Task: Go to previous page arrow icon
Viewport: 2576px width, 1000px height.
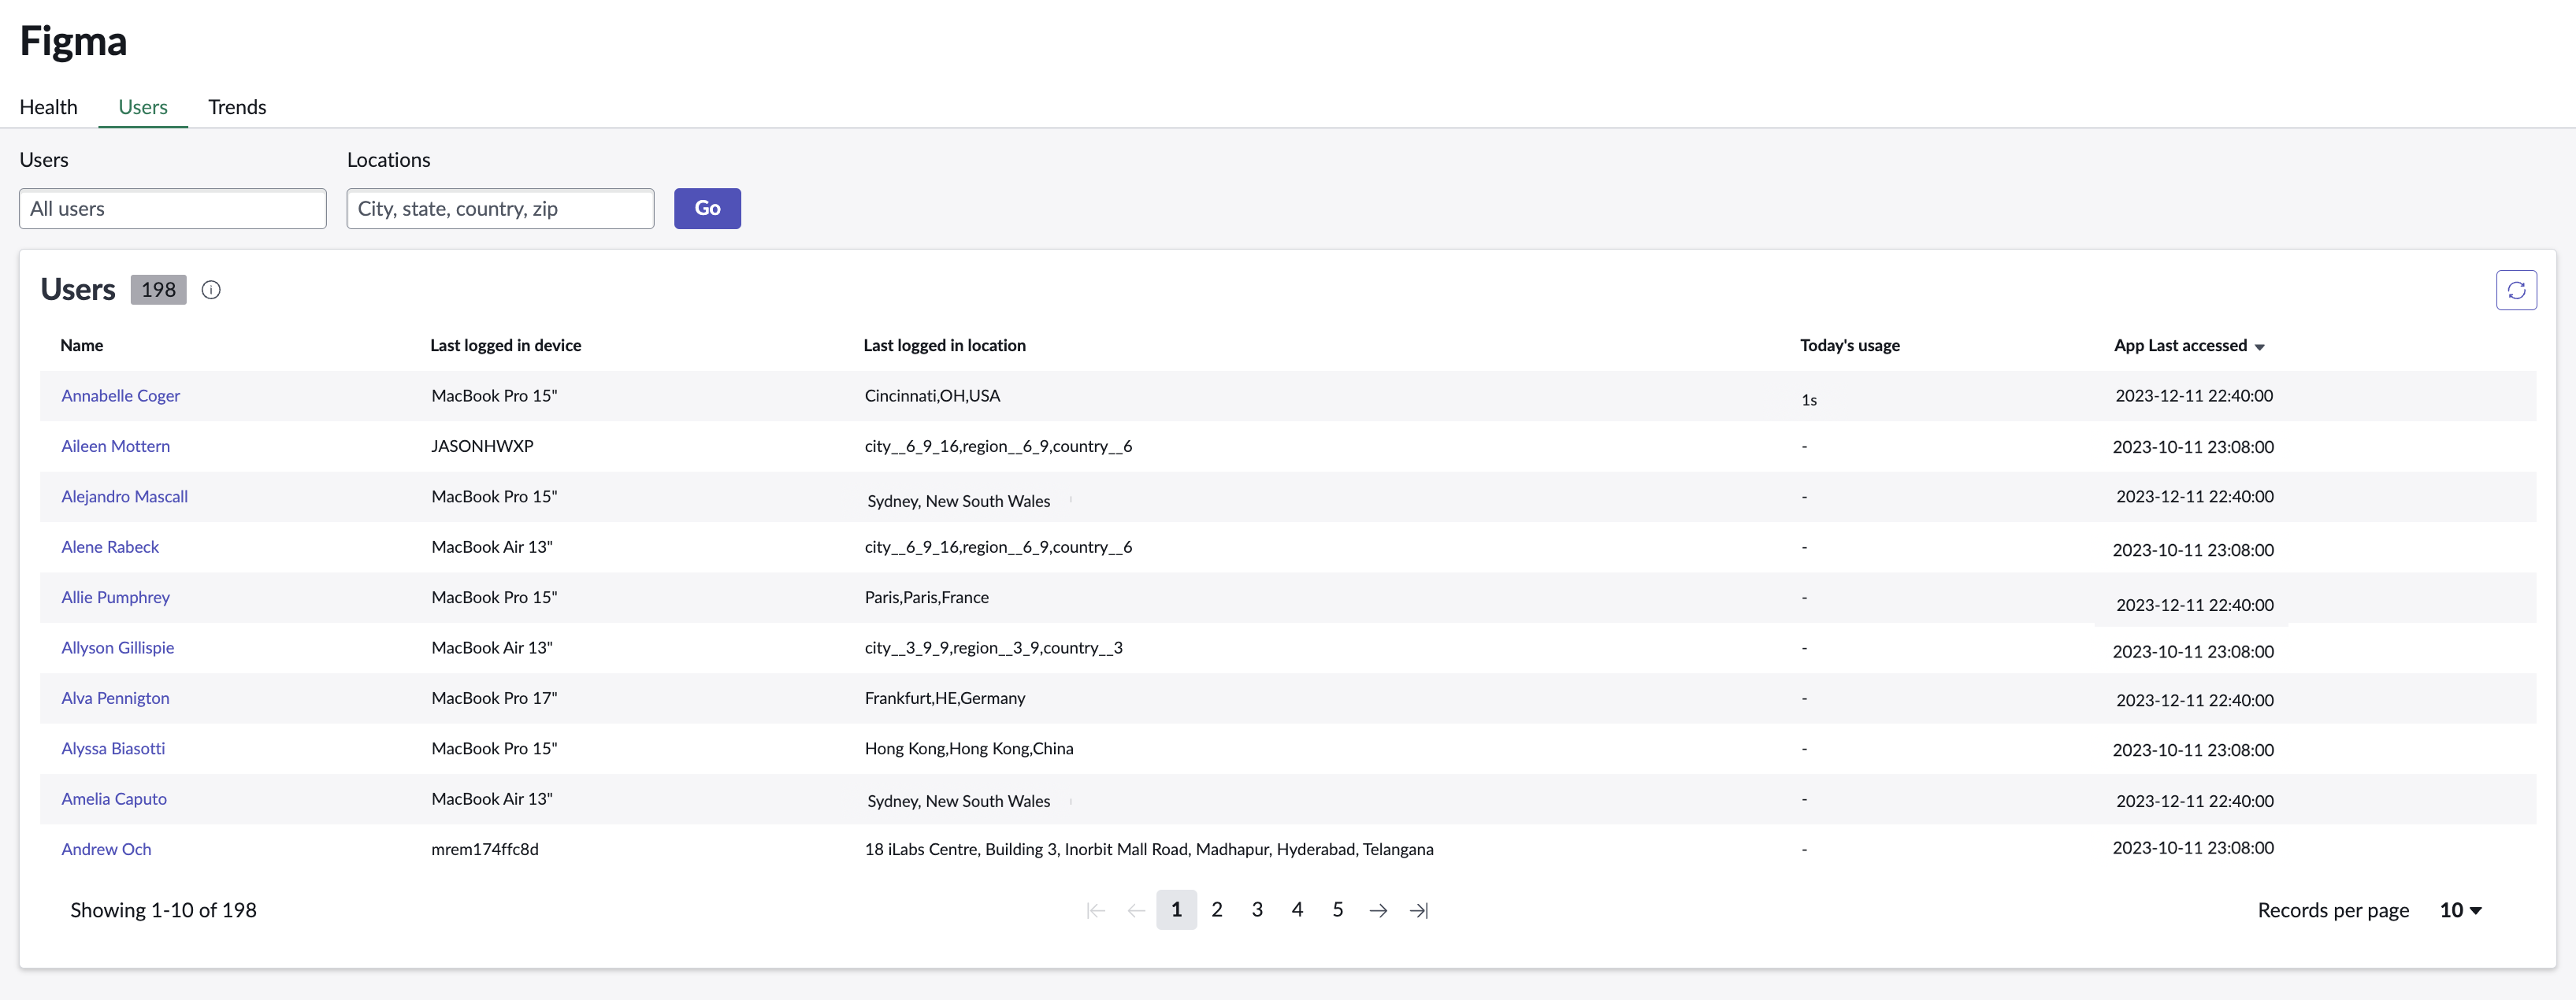Action: click(x=1136, y=910)
